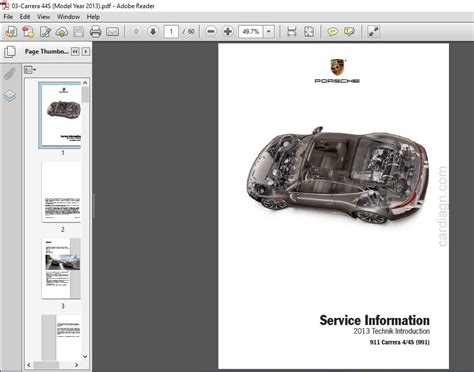Open the zoom percentage dropdown arrow
Viewport: 474px width, 372px height.
click(x=269, y=32)
